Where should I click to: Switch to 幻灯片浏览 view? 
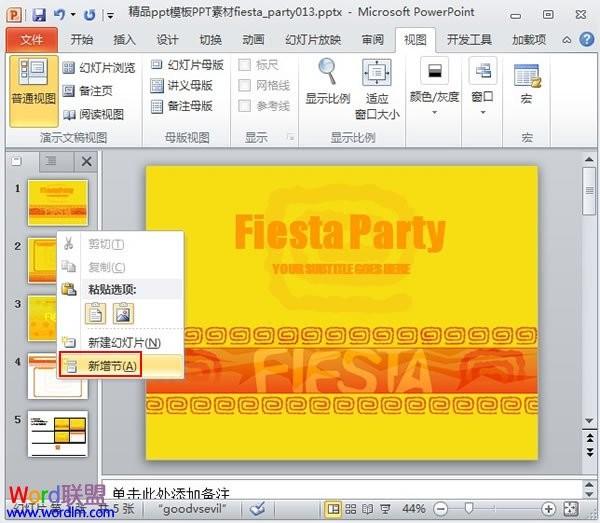(x=99, y=68)
